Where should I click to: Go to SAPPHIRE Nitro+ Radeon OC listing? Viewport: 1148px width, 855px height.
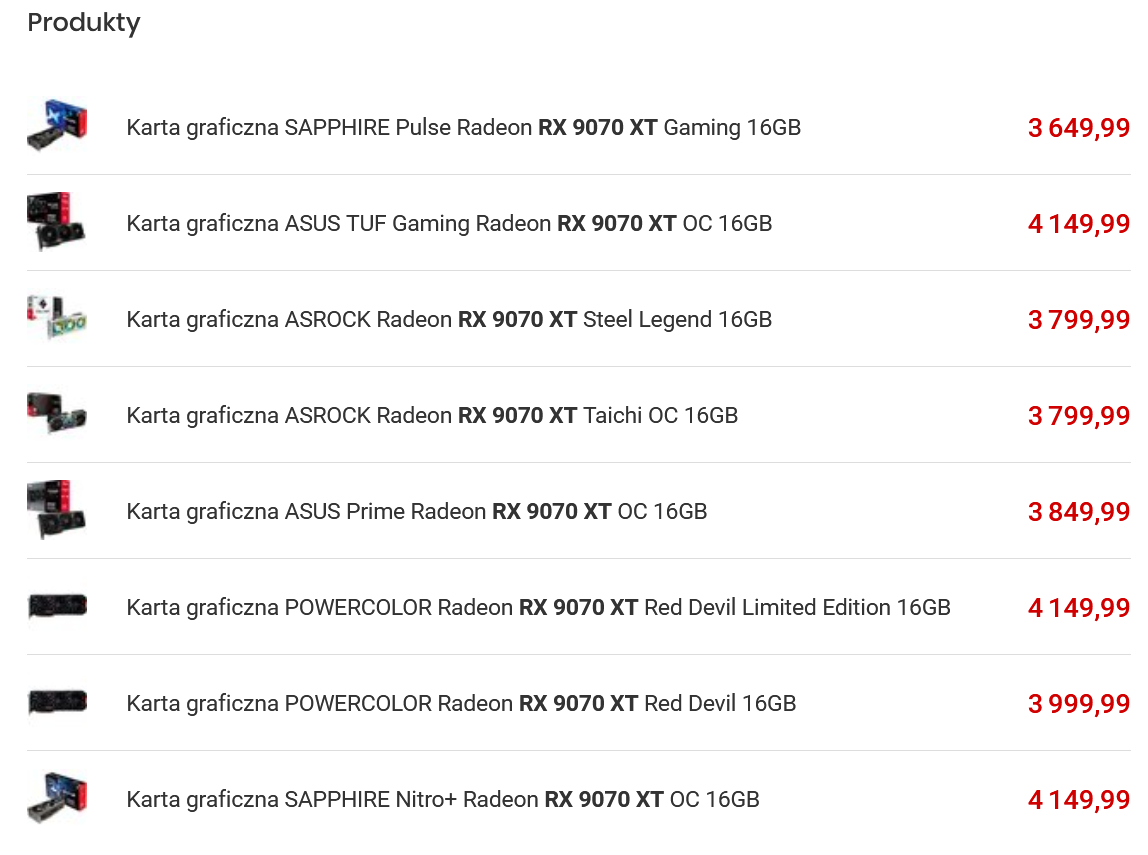click(x=443, y=800)
